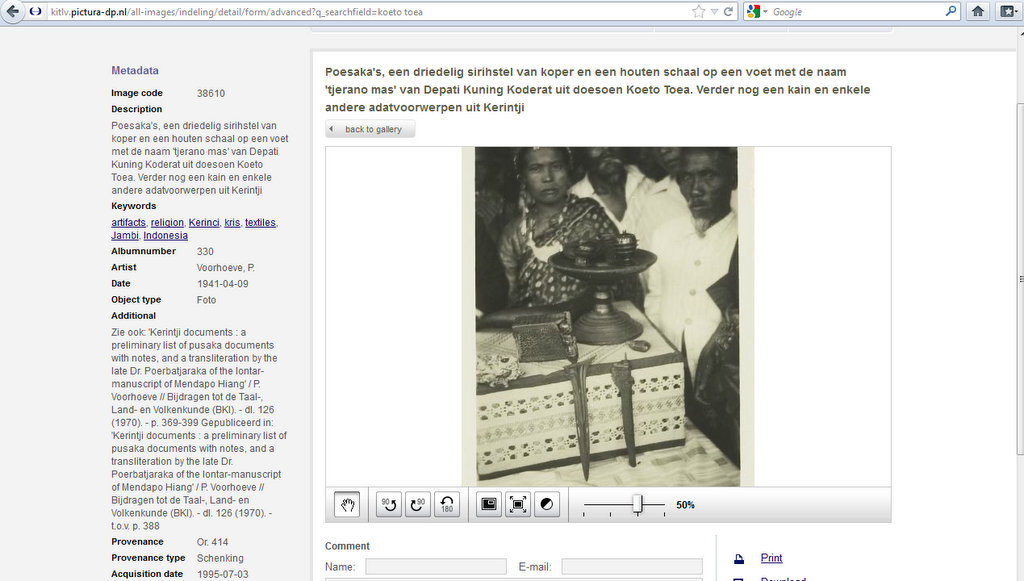Click the browser back arrow
The width and height of the screenshot is (1024, 581).
pyautogui.click(x=12, y=11)
